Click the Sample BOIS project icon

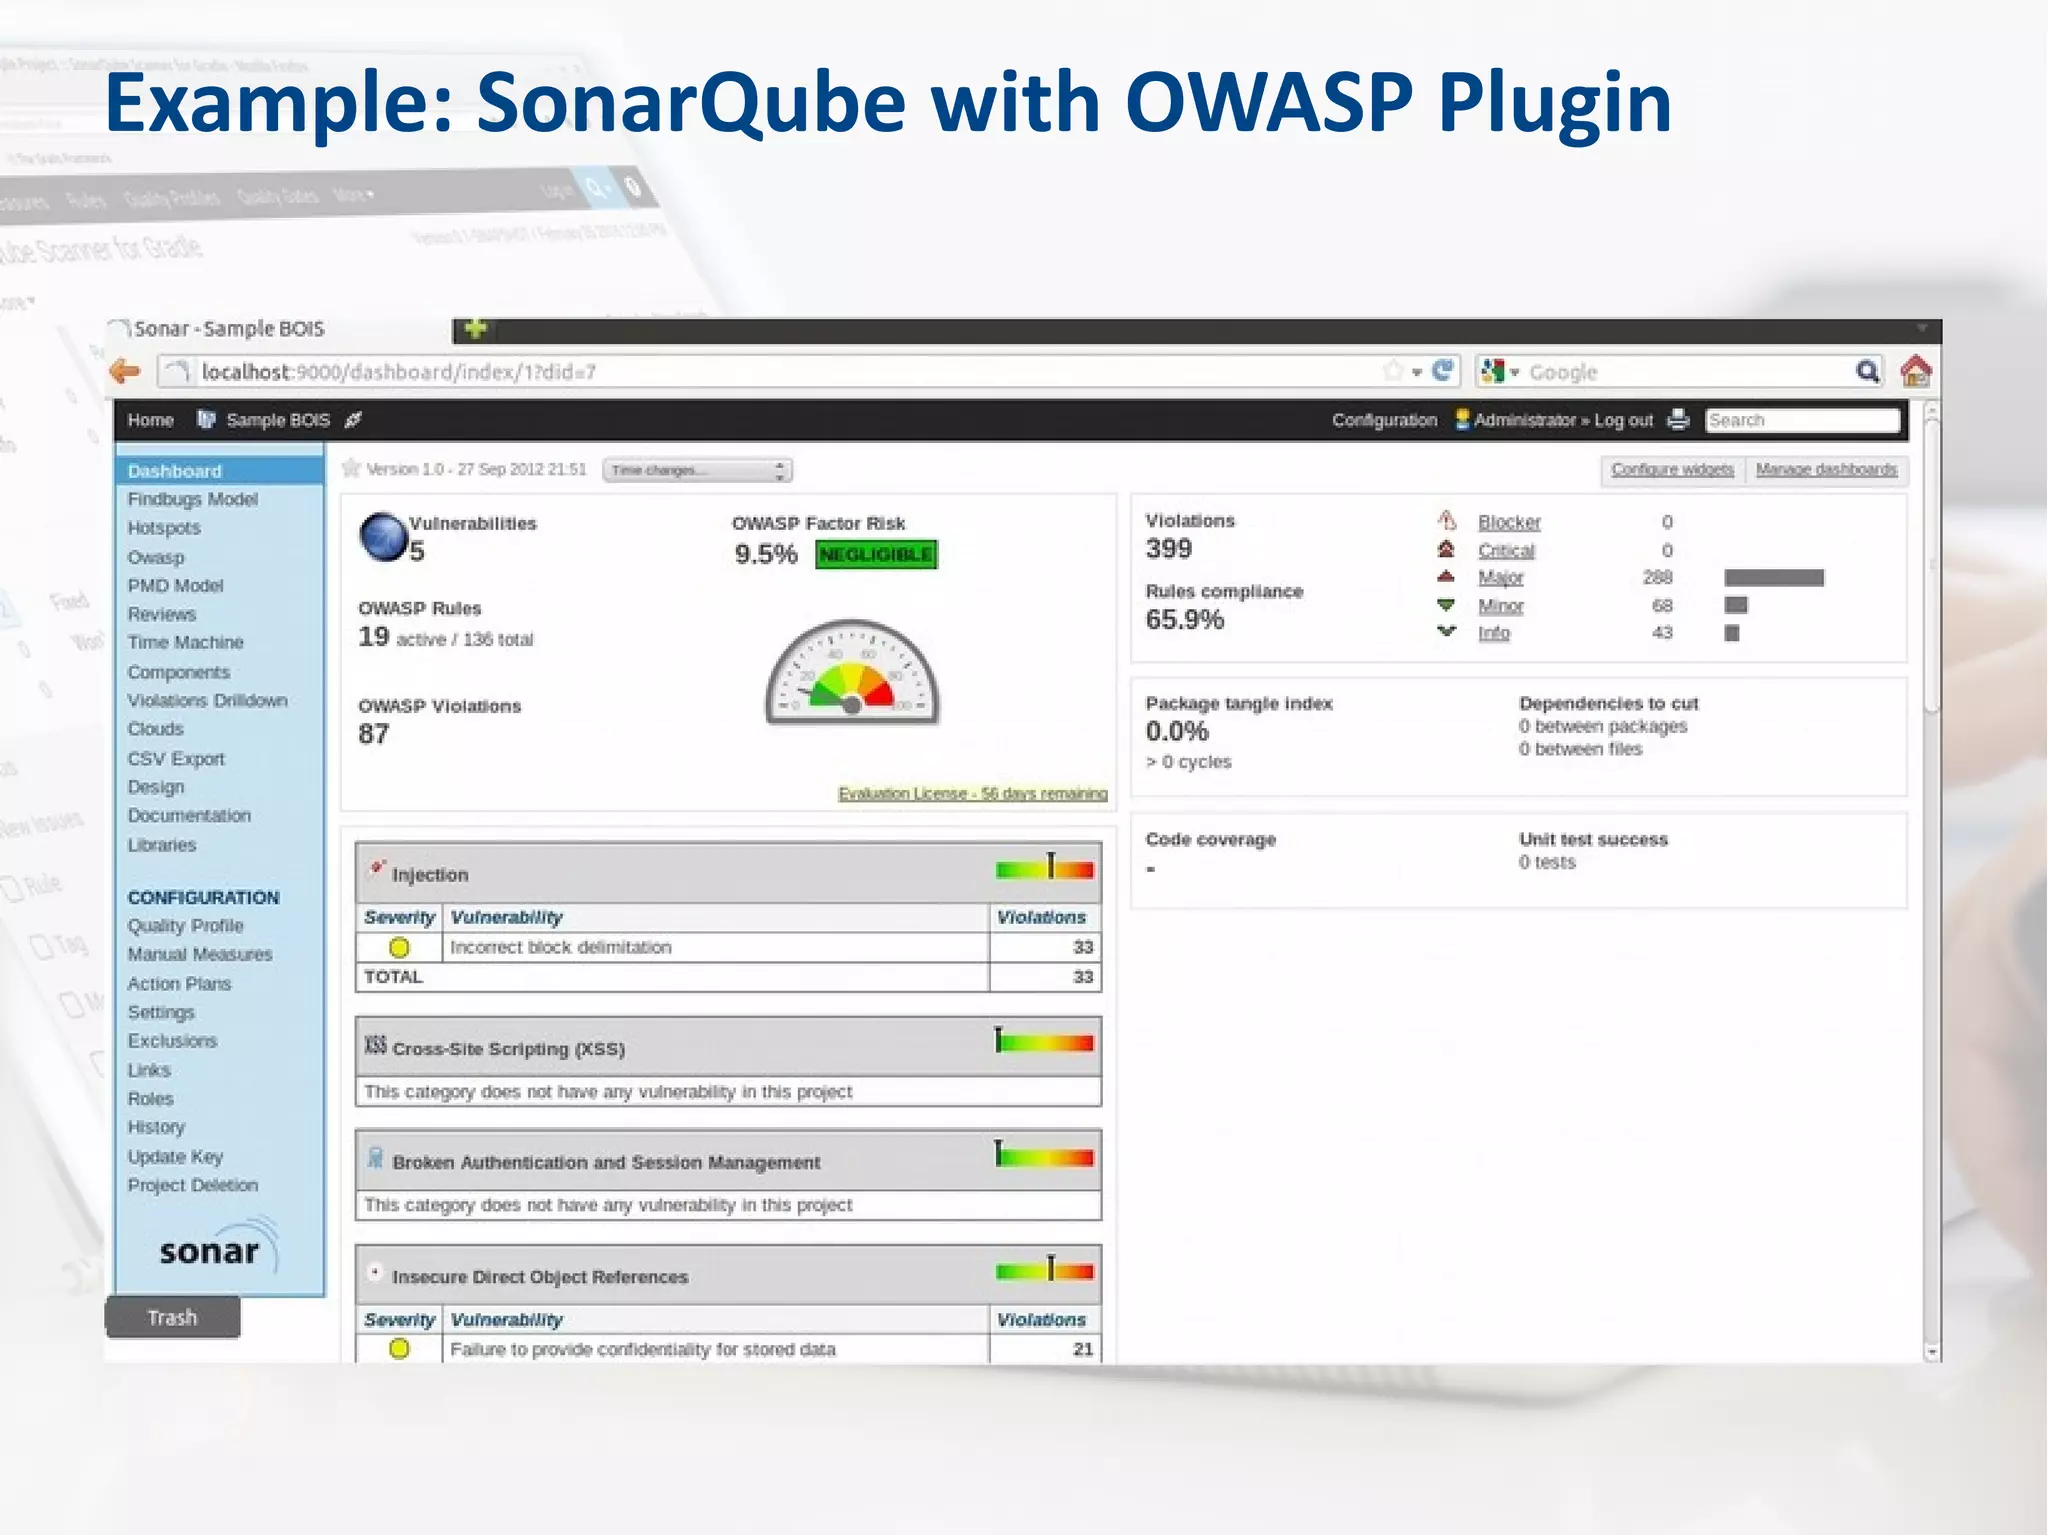pos(206,420)
